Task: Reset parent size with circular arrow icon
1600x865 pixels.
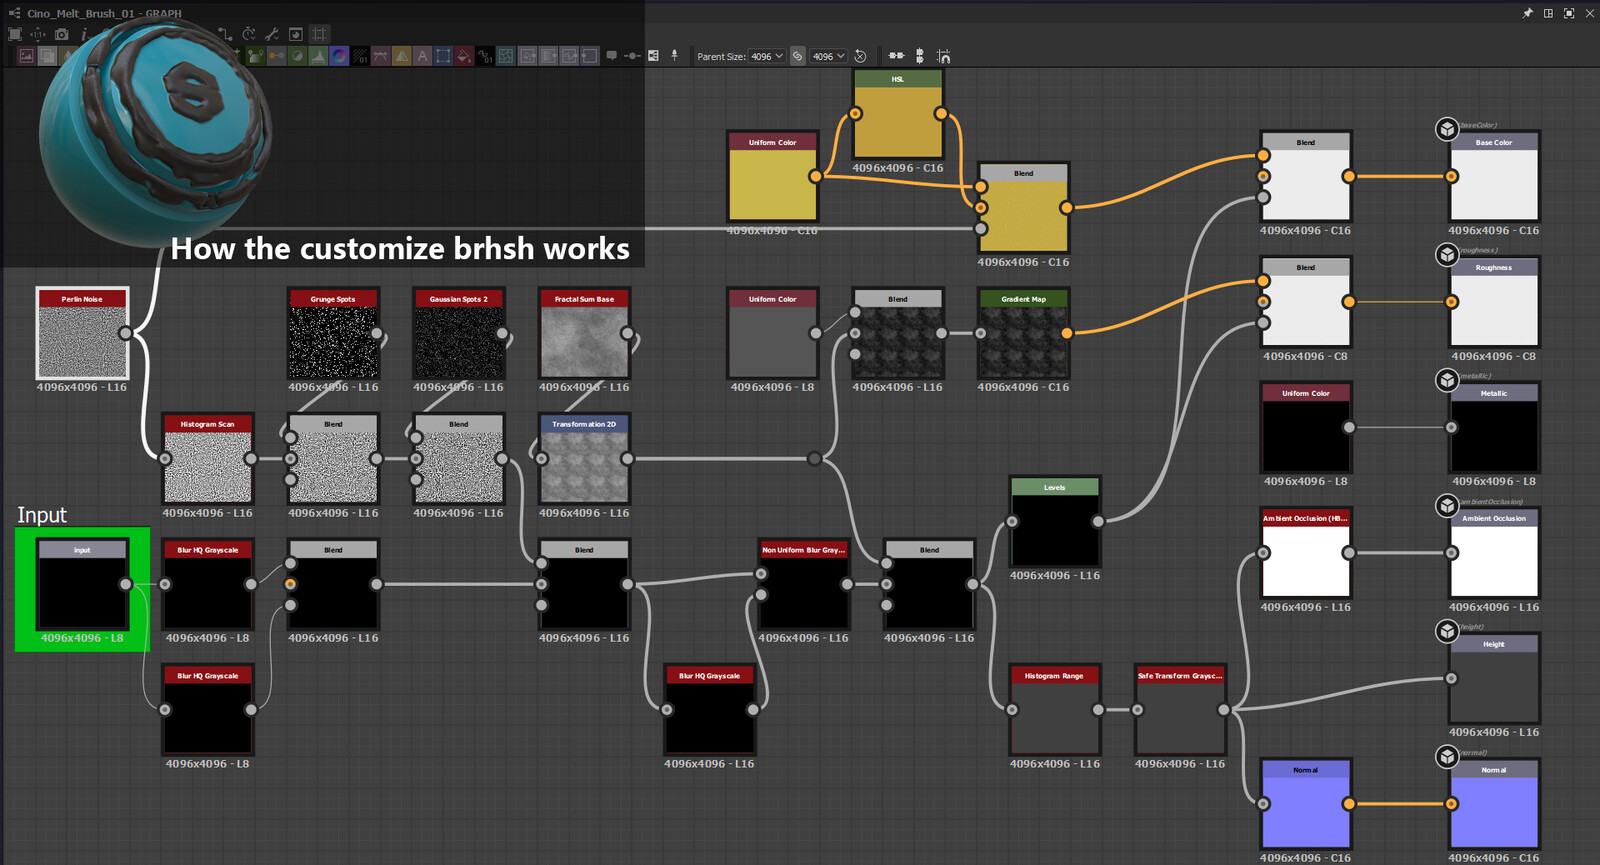Action: pos(860,56)
